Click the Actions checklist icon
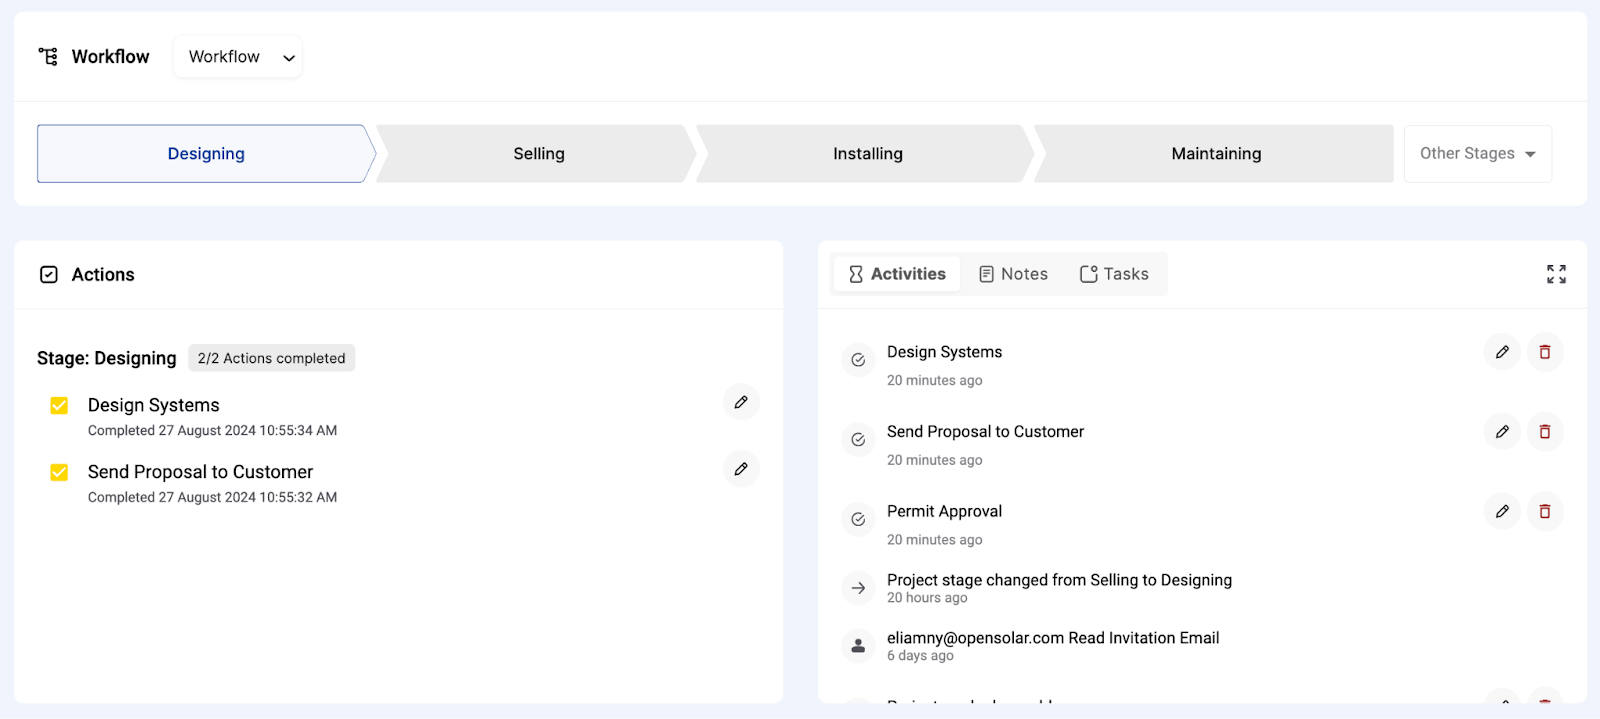 click(49, 275)
